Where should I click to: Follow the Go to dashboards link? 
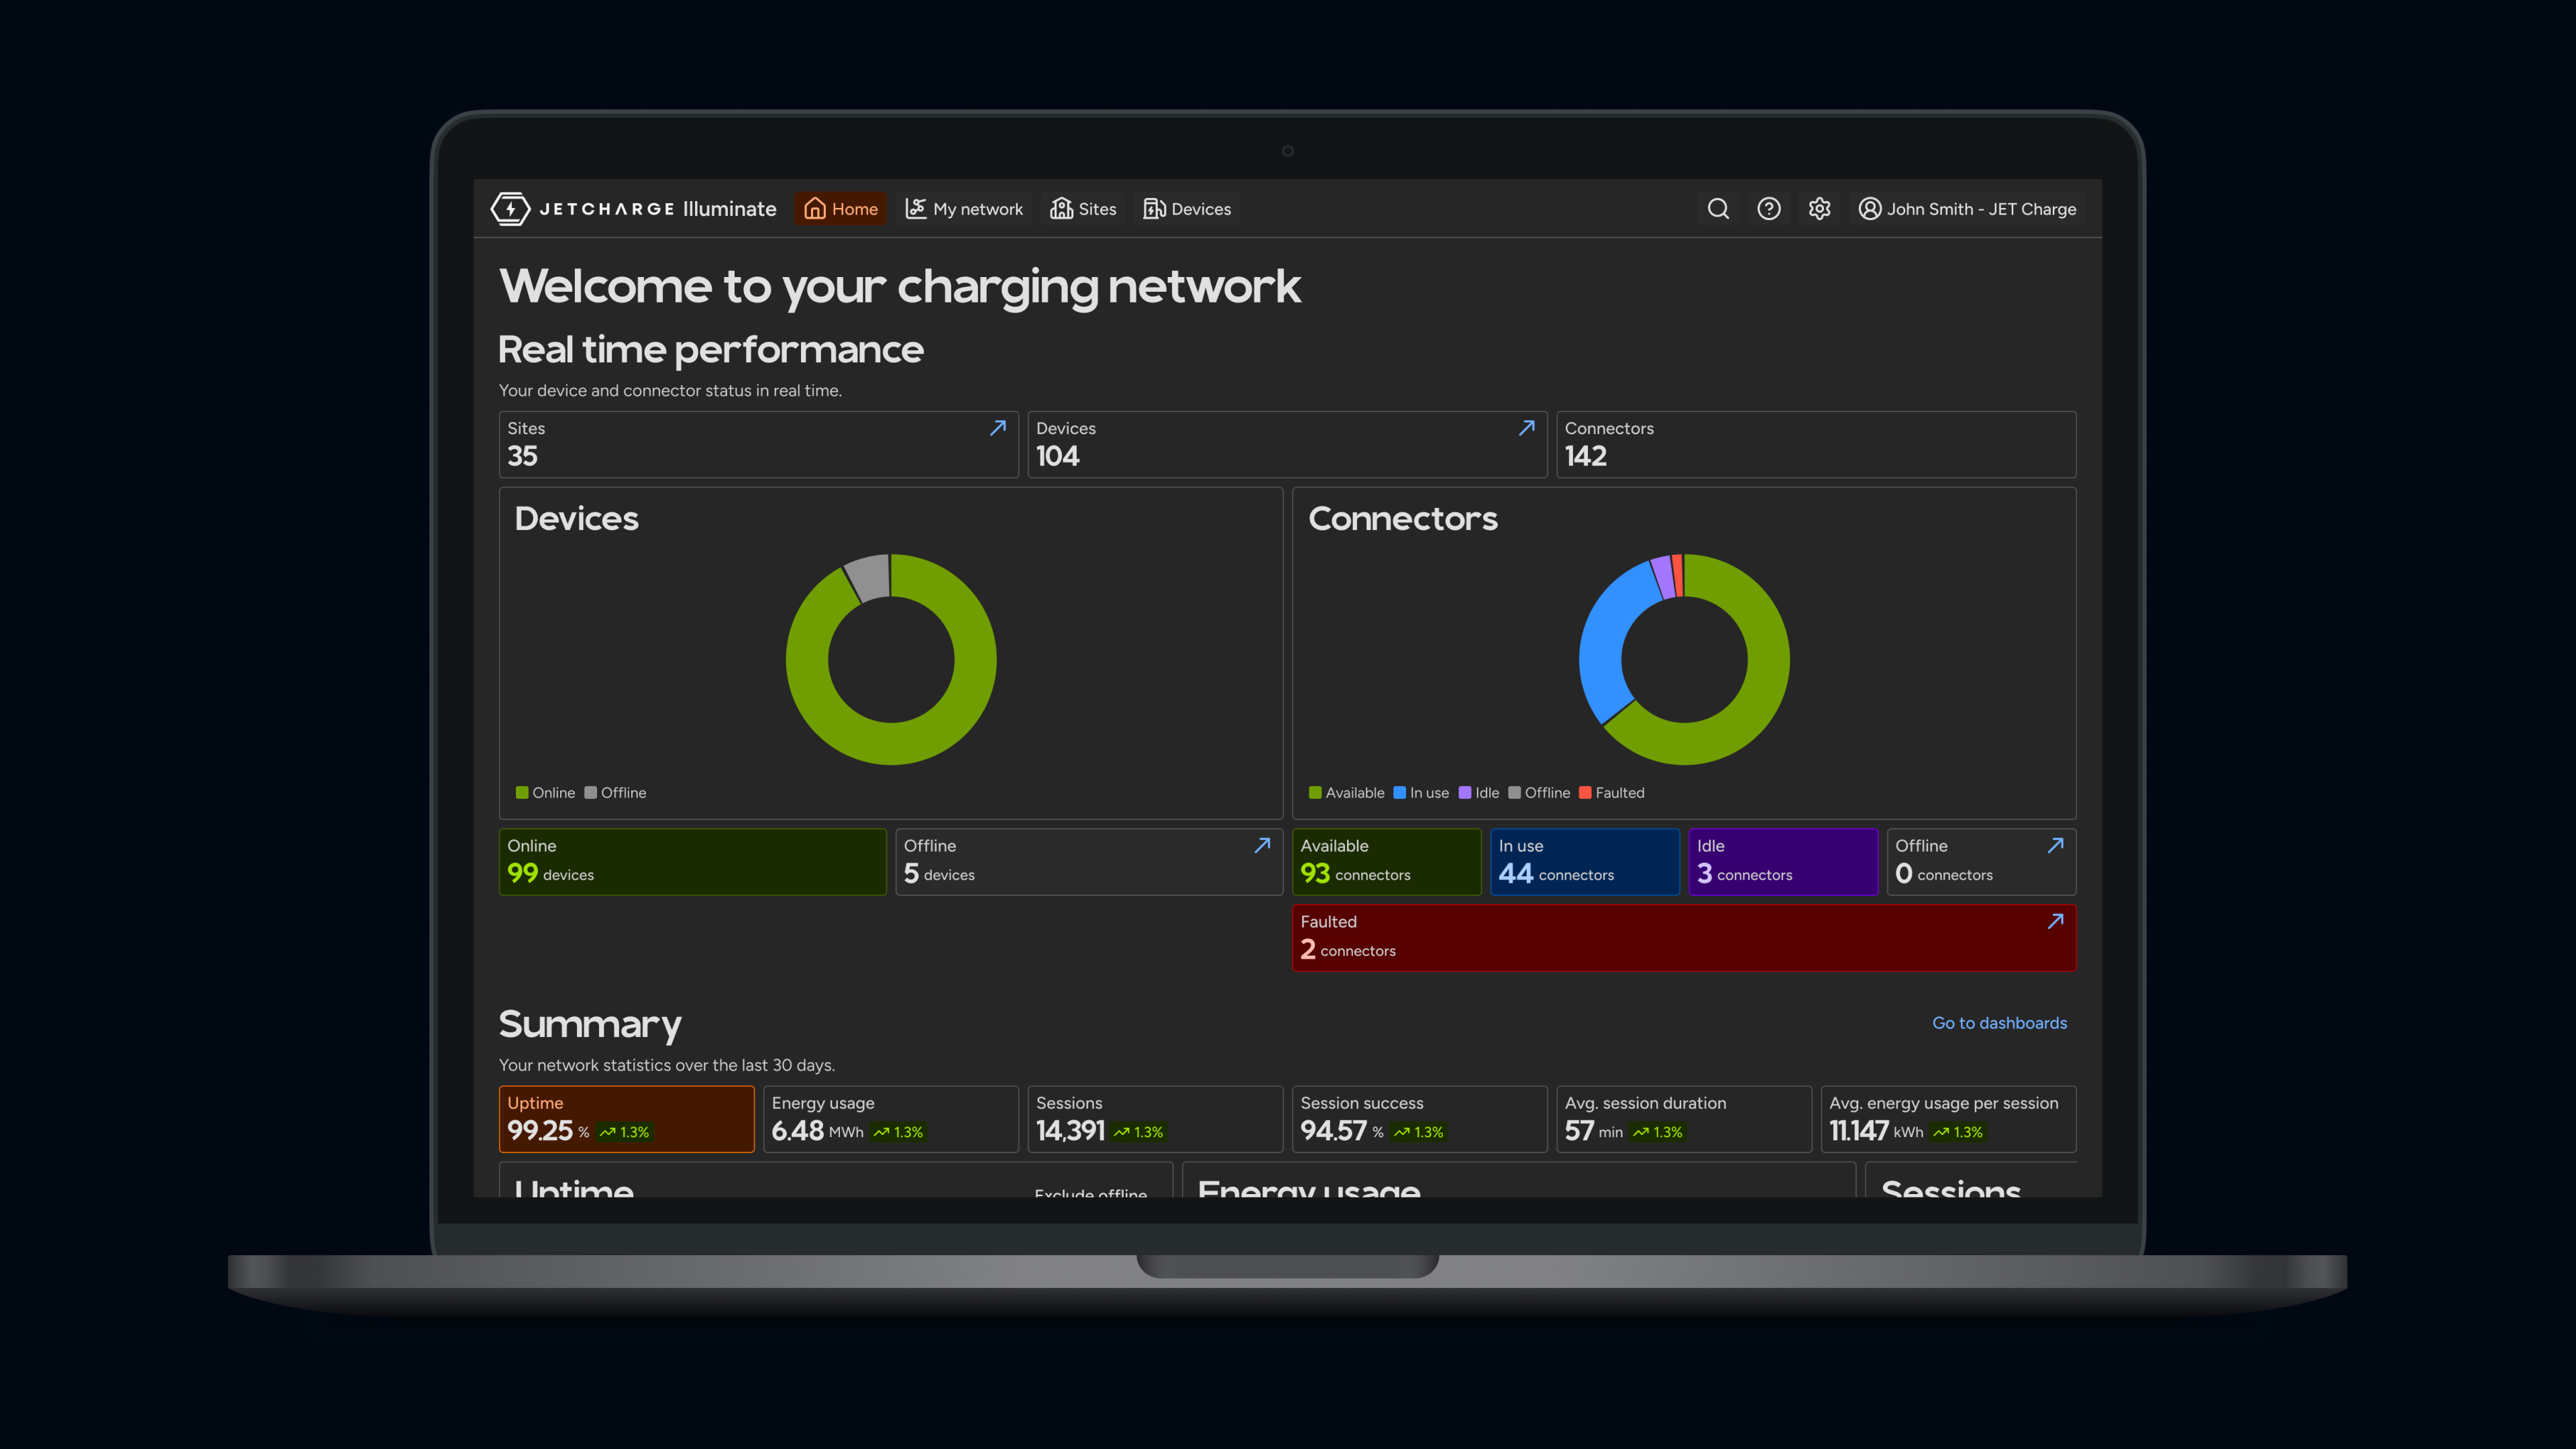(1999, 1023)
